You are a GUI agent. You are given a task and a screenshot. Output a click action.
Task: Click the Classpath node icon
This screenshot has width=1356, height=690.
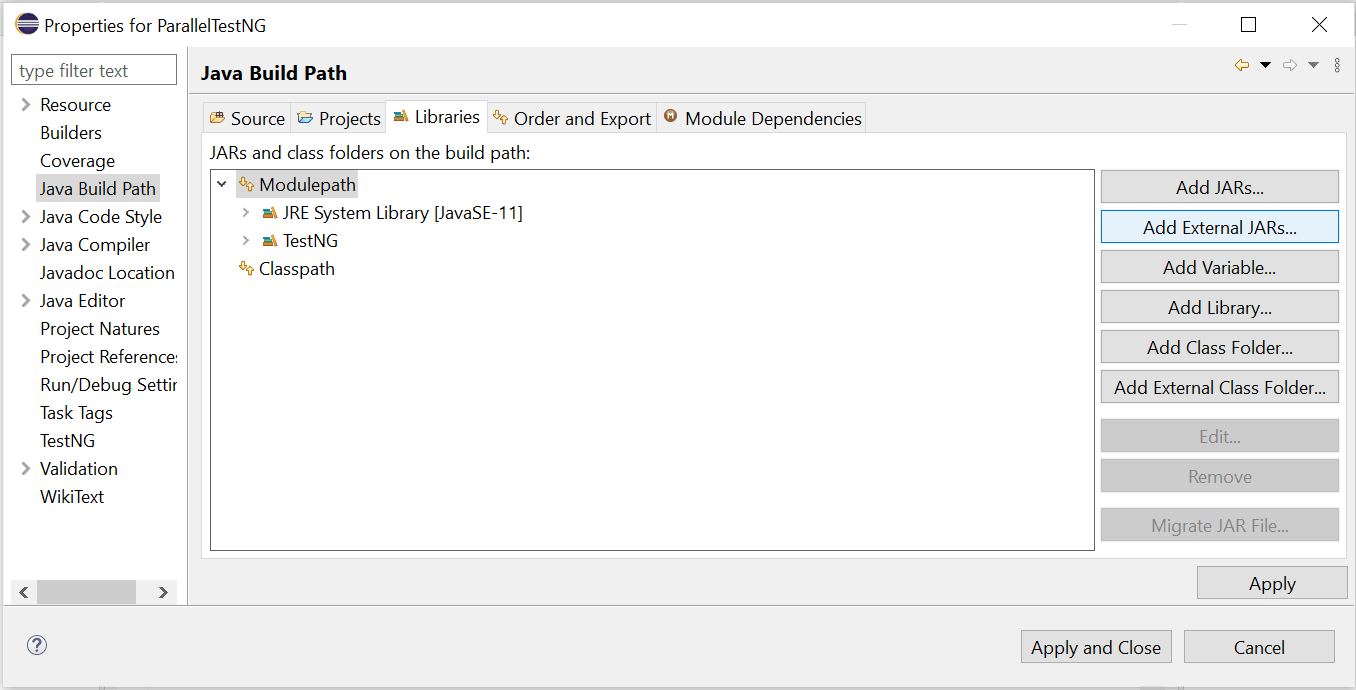[x=246, y=269]
